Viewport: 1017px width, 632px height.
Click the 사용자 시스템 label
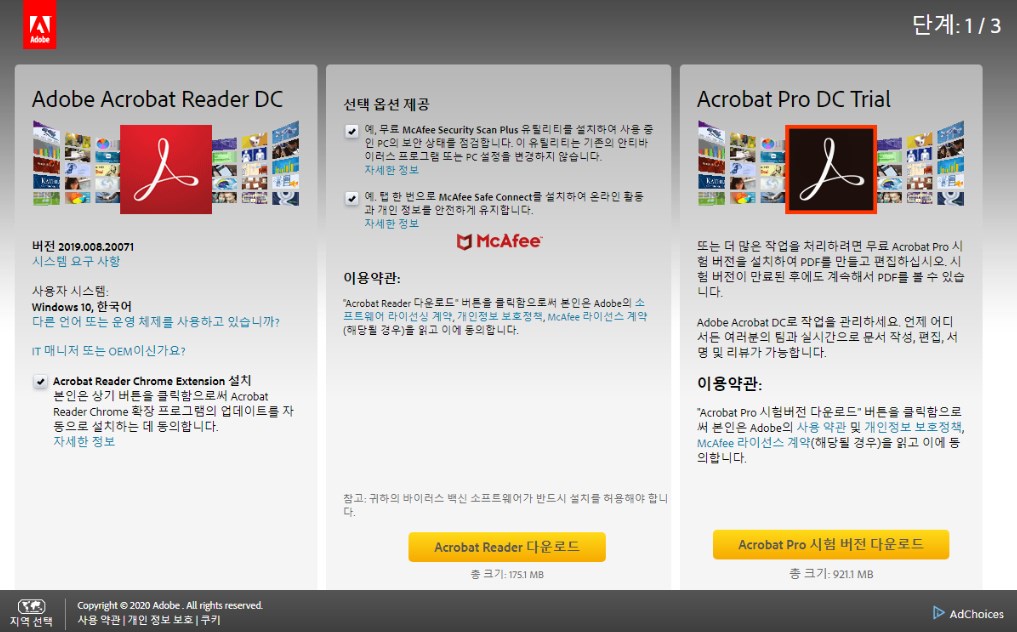(70, 291)
